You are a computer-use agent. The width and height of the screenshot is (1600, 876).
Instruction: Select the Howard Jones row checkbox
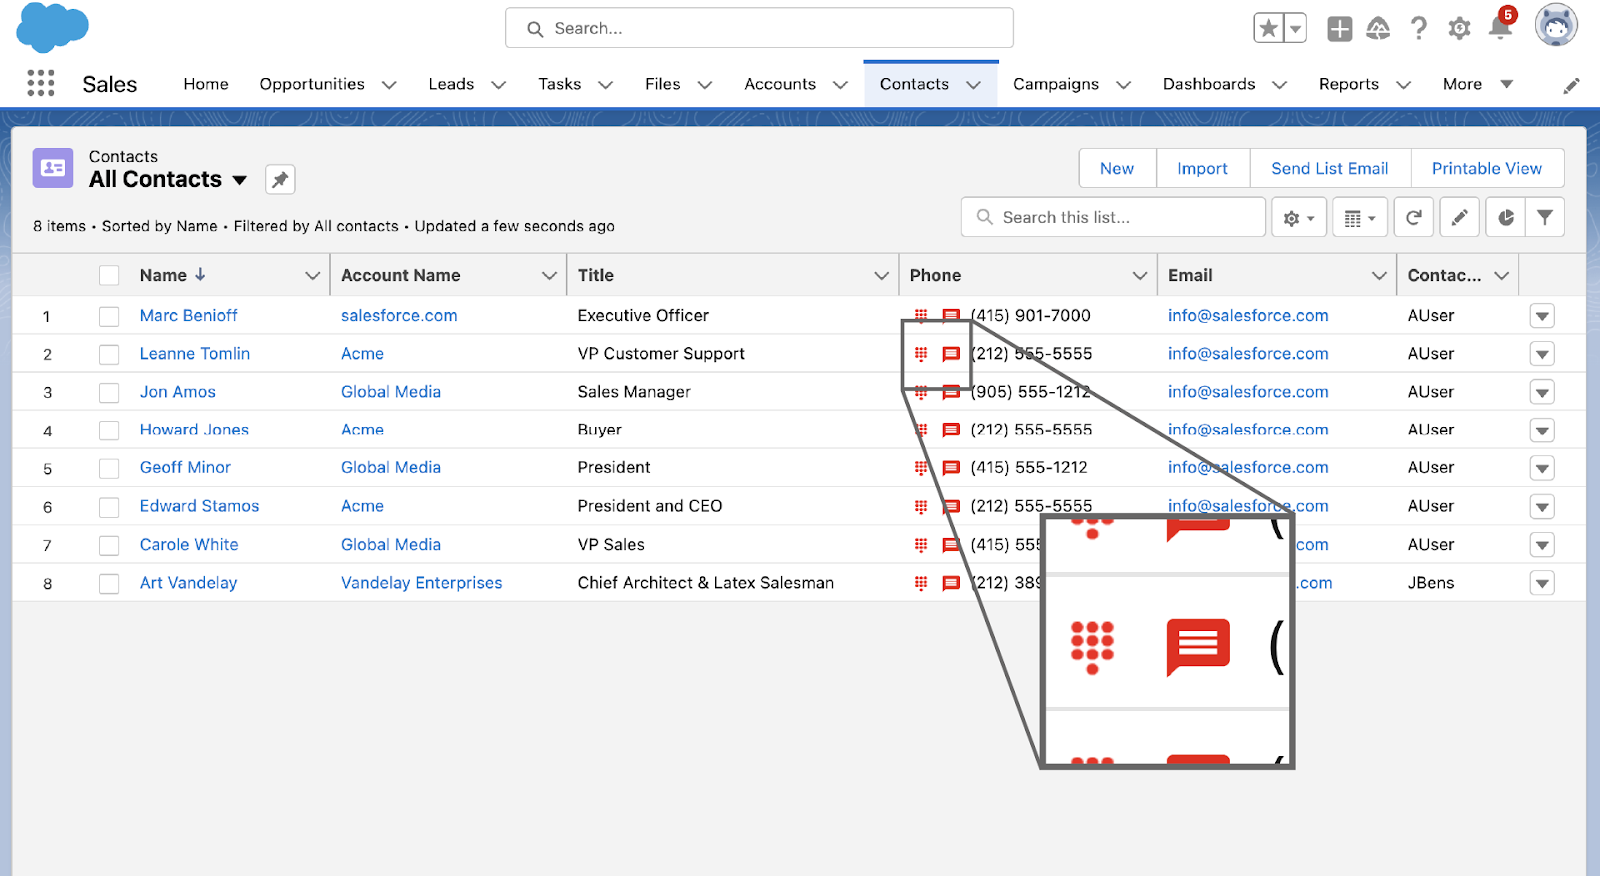tap(109, 430)
